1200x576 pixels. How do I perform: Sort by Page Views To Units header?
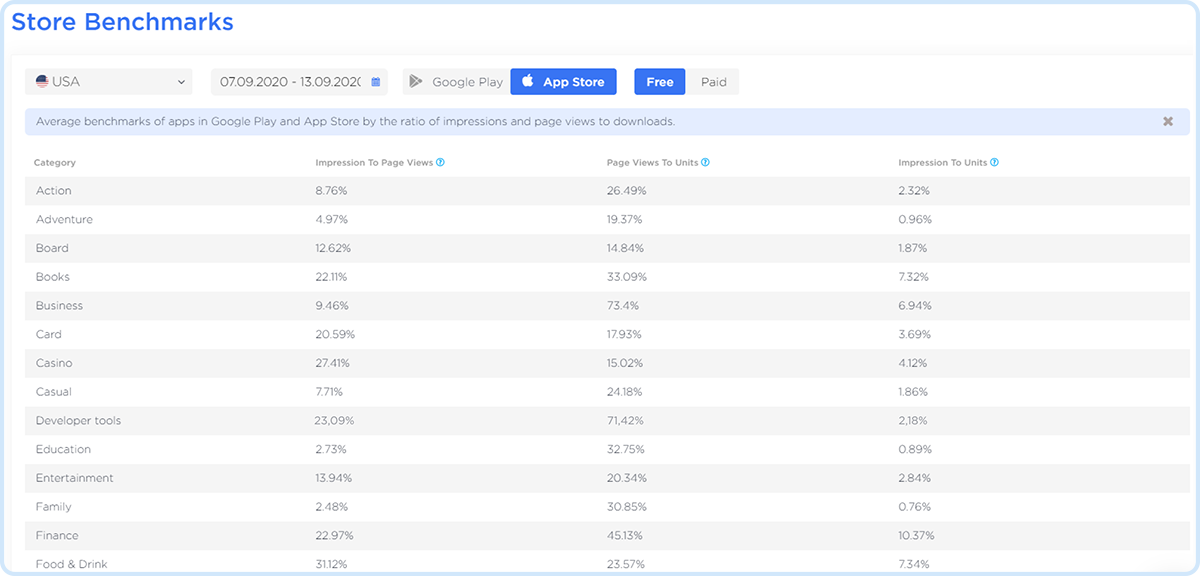point(652,162)
